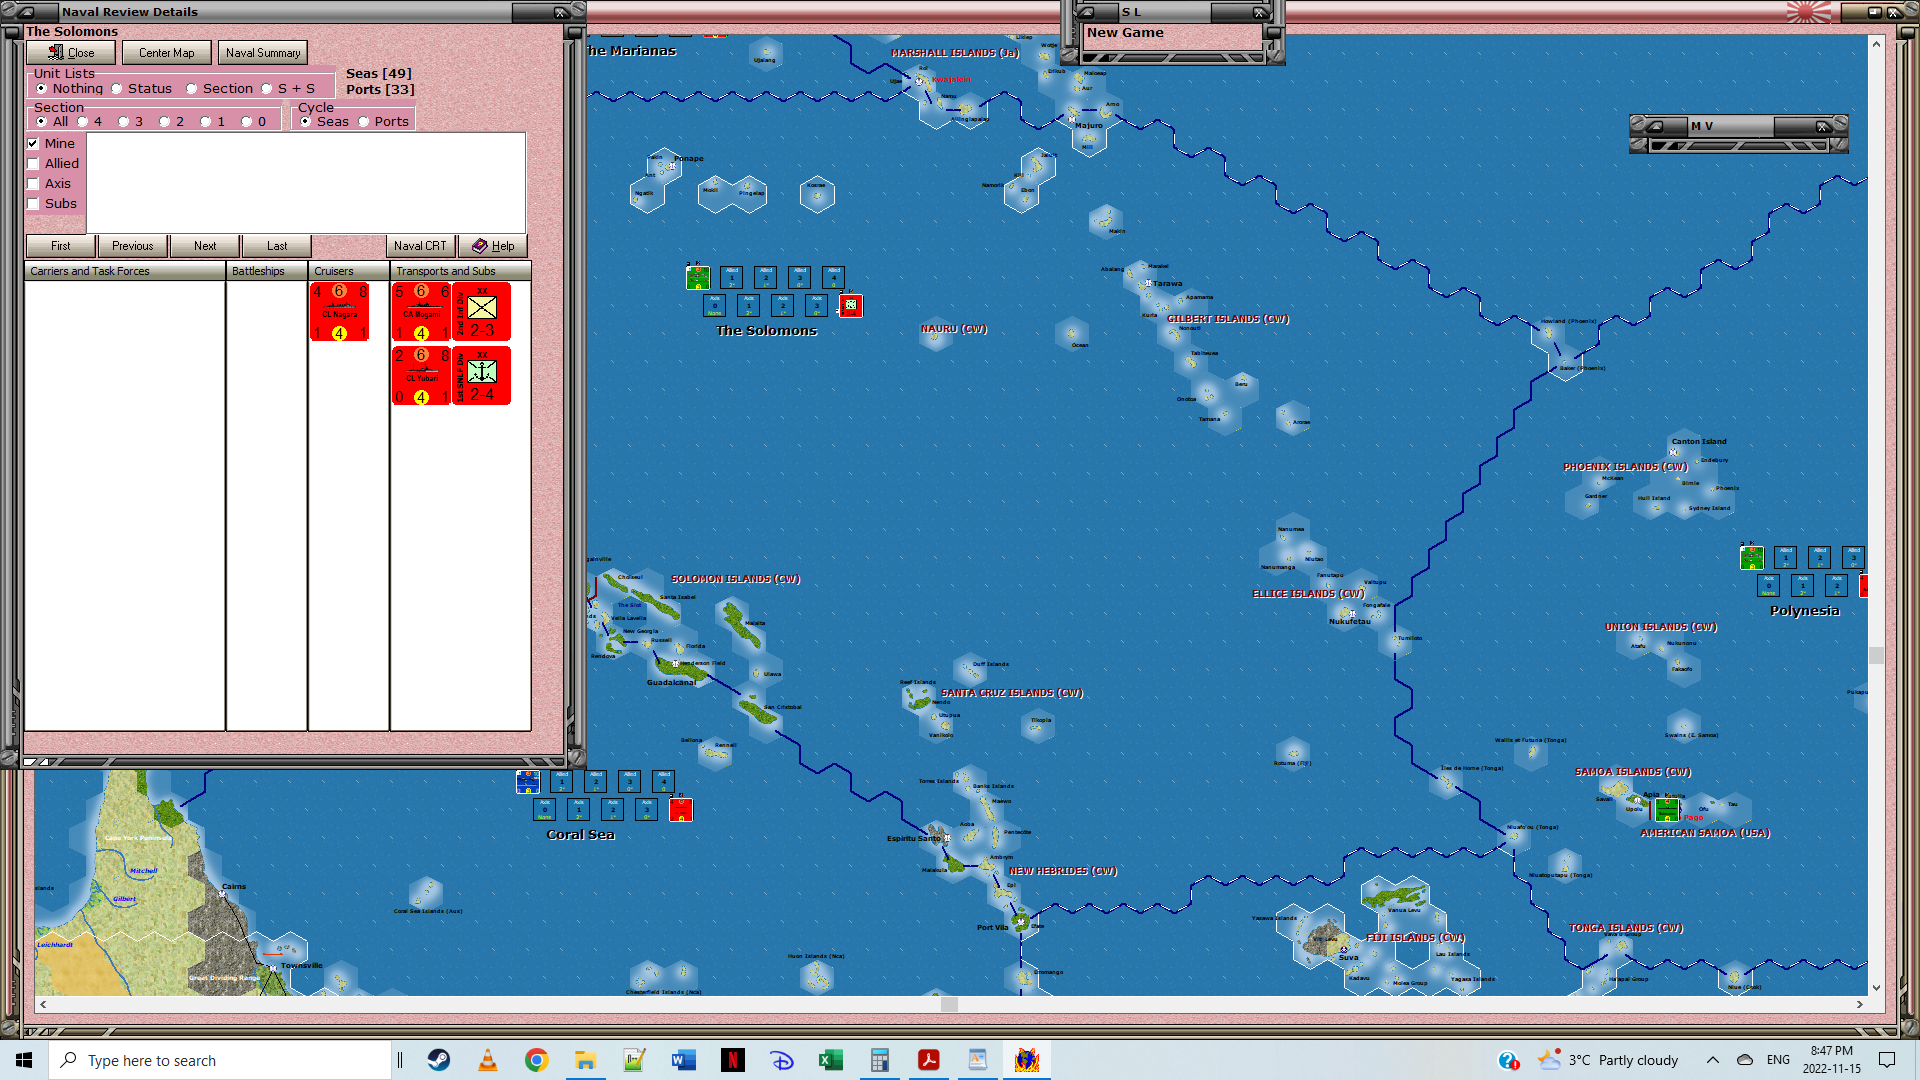The width and height of the screenshot is (1920, 1080).
Task: Select the Ports cycle radio button
Action: (x=364, y=122)
